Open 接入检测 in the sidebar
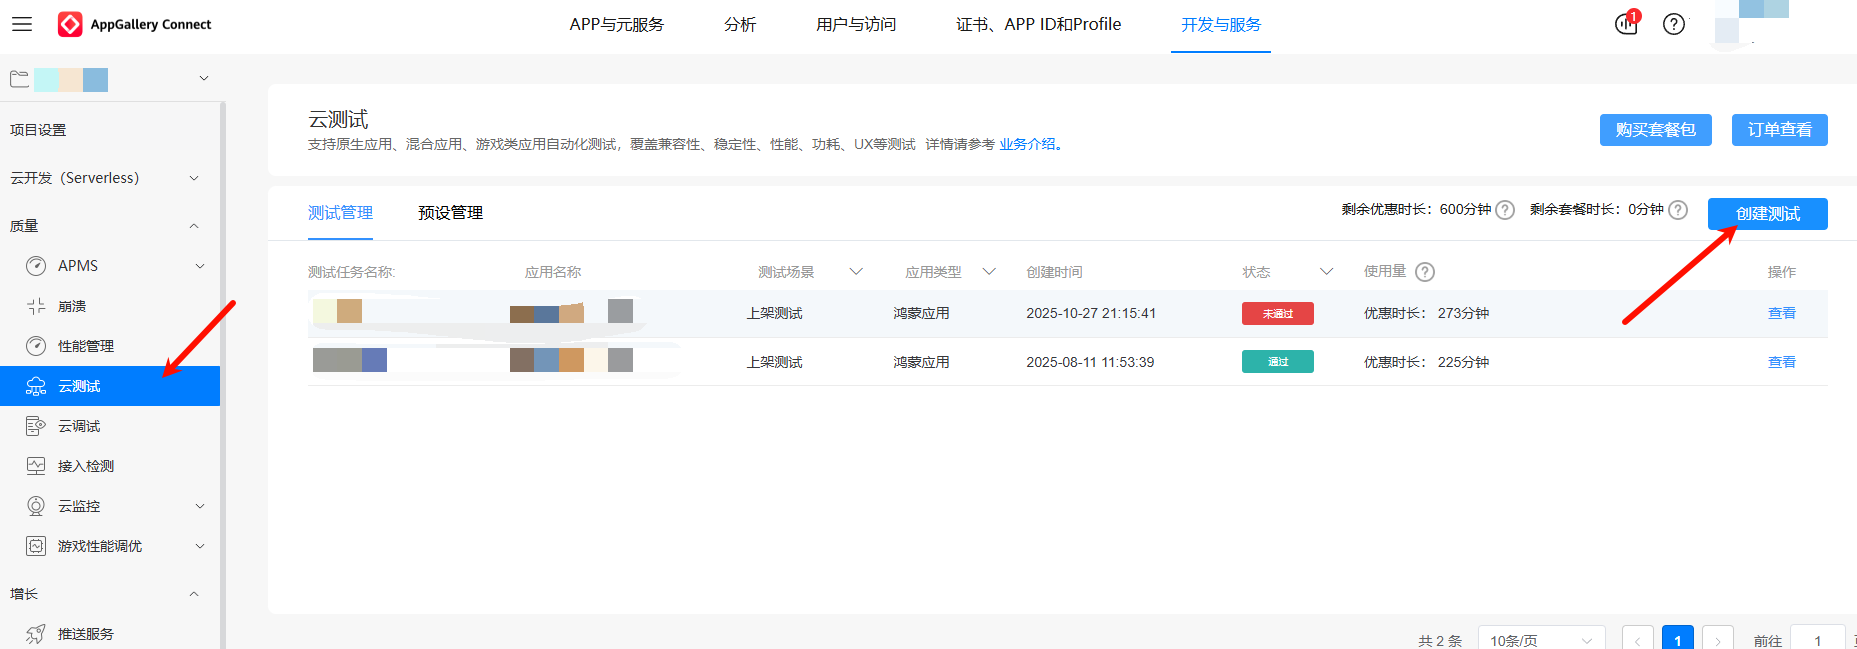Image resolution: width=1857 pixels, height=649 pixels. click(x=85, y=466)
